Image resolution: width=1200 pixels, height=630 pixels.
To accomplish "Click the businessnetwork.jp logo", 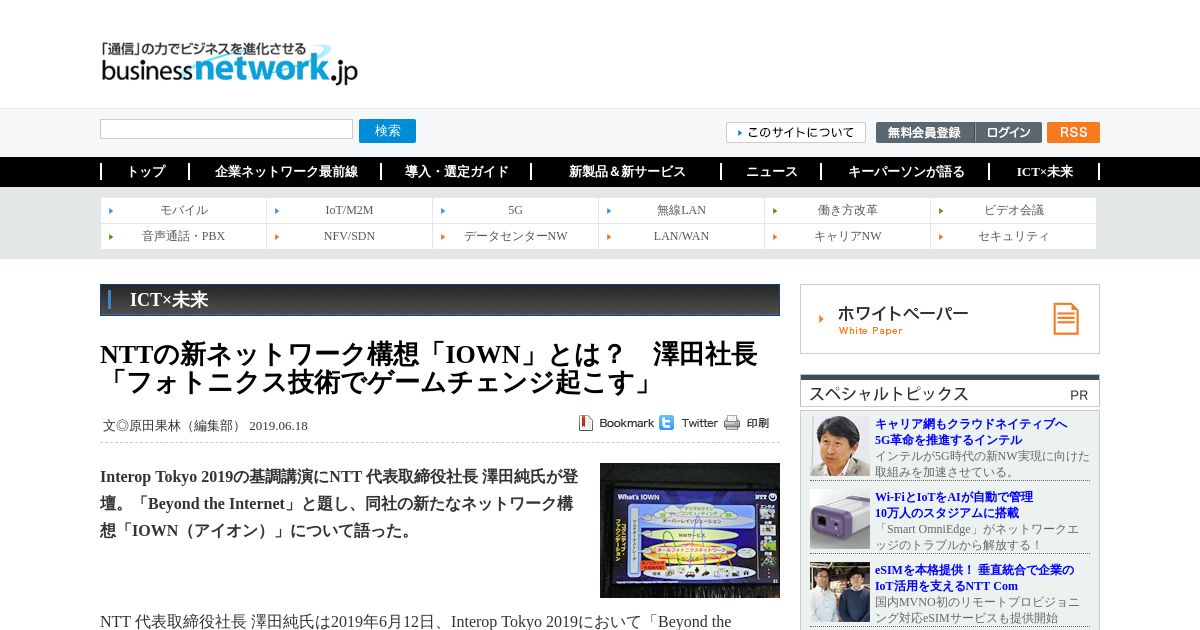I will 229,63.
